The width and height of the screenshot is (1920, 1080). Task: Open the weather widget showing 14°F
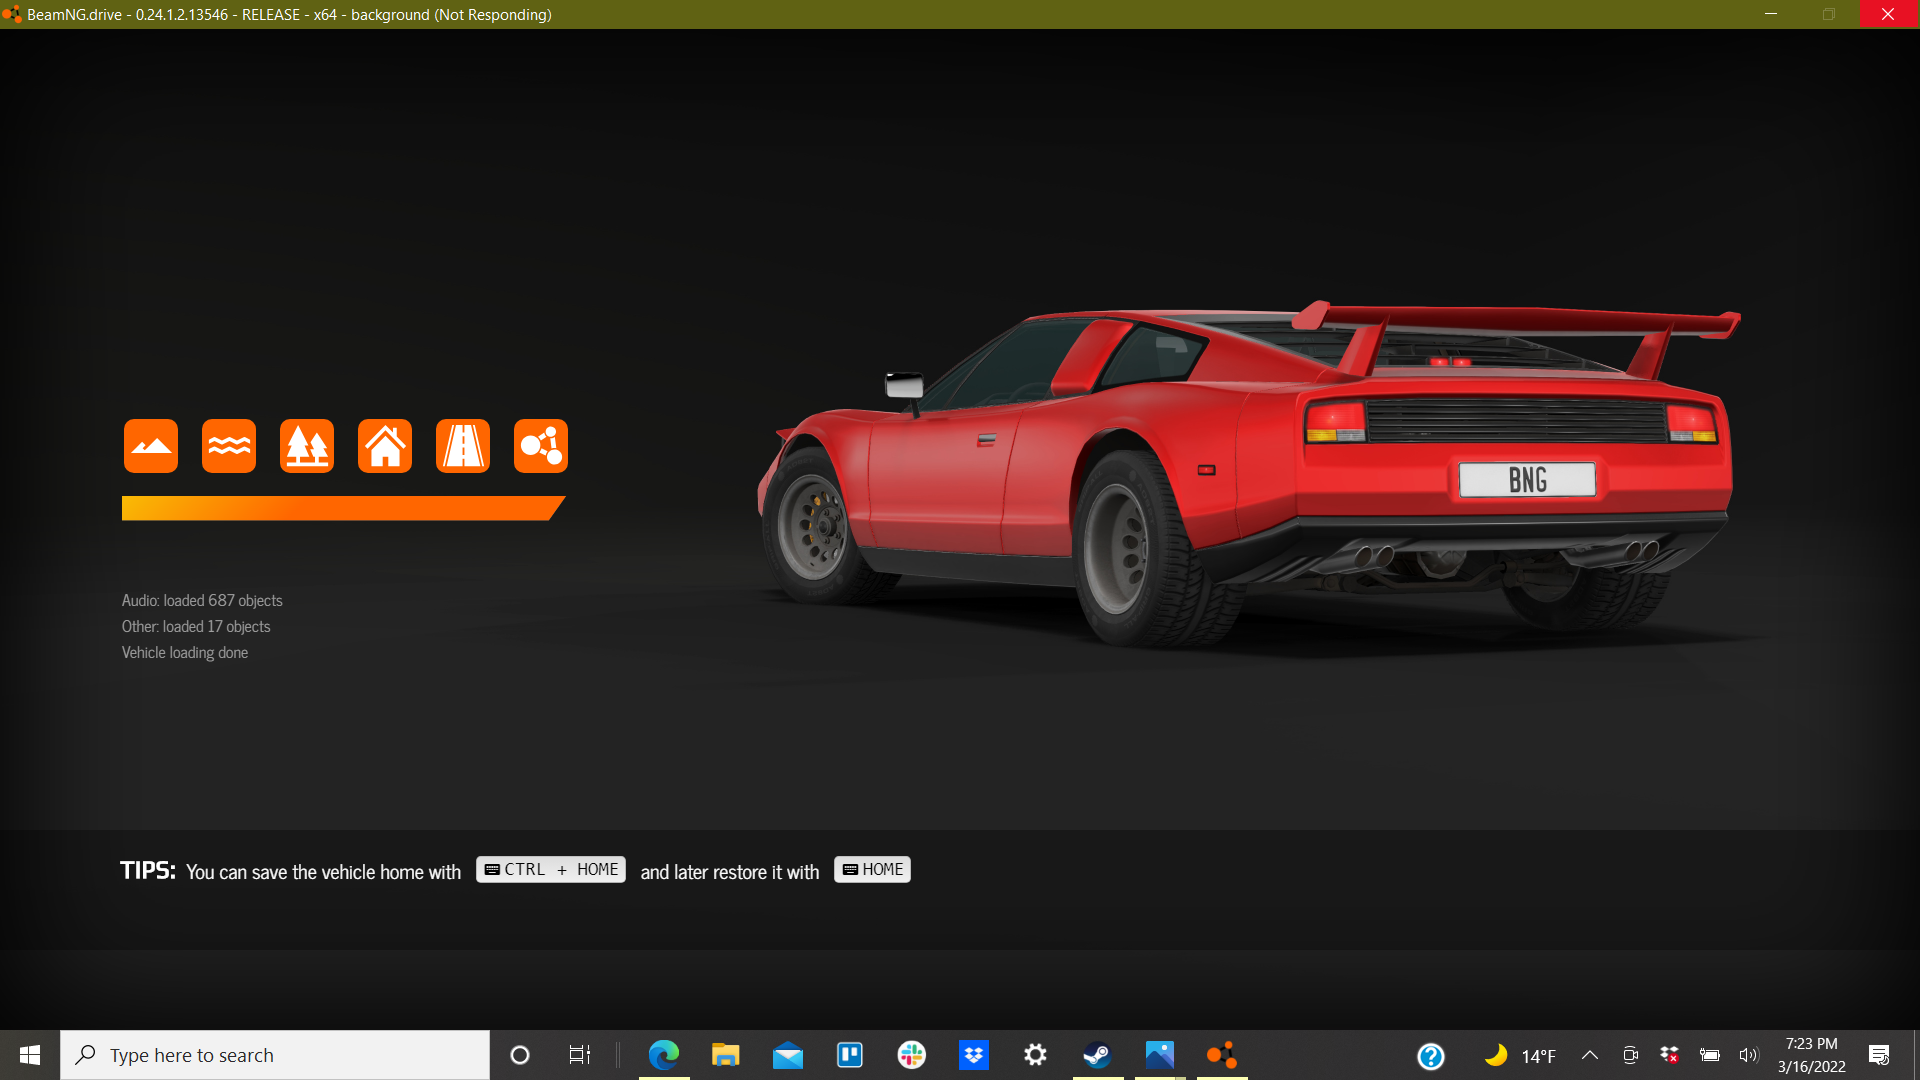coord(1521,1056)
